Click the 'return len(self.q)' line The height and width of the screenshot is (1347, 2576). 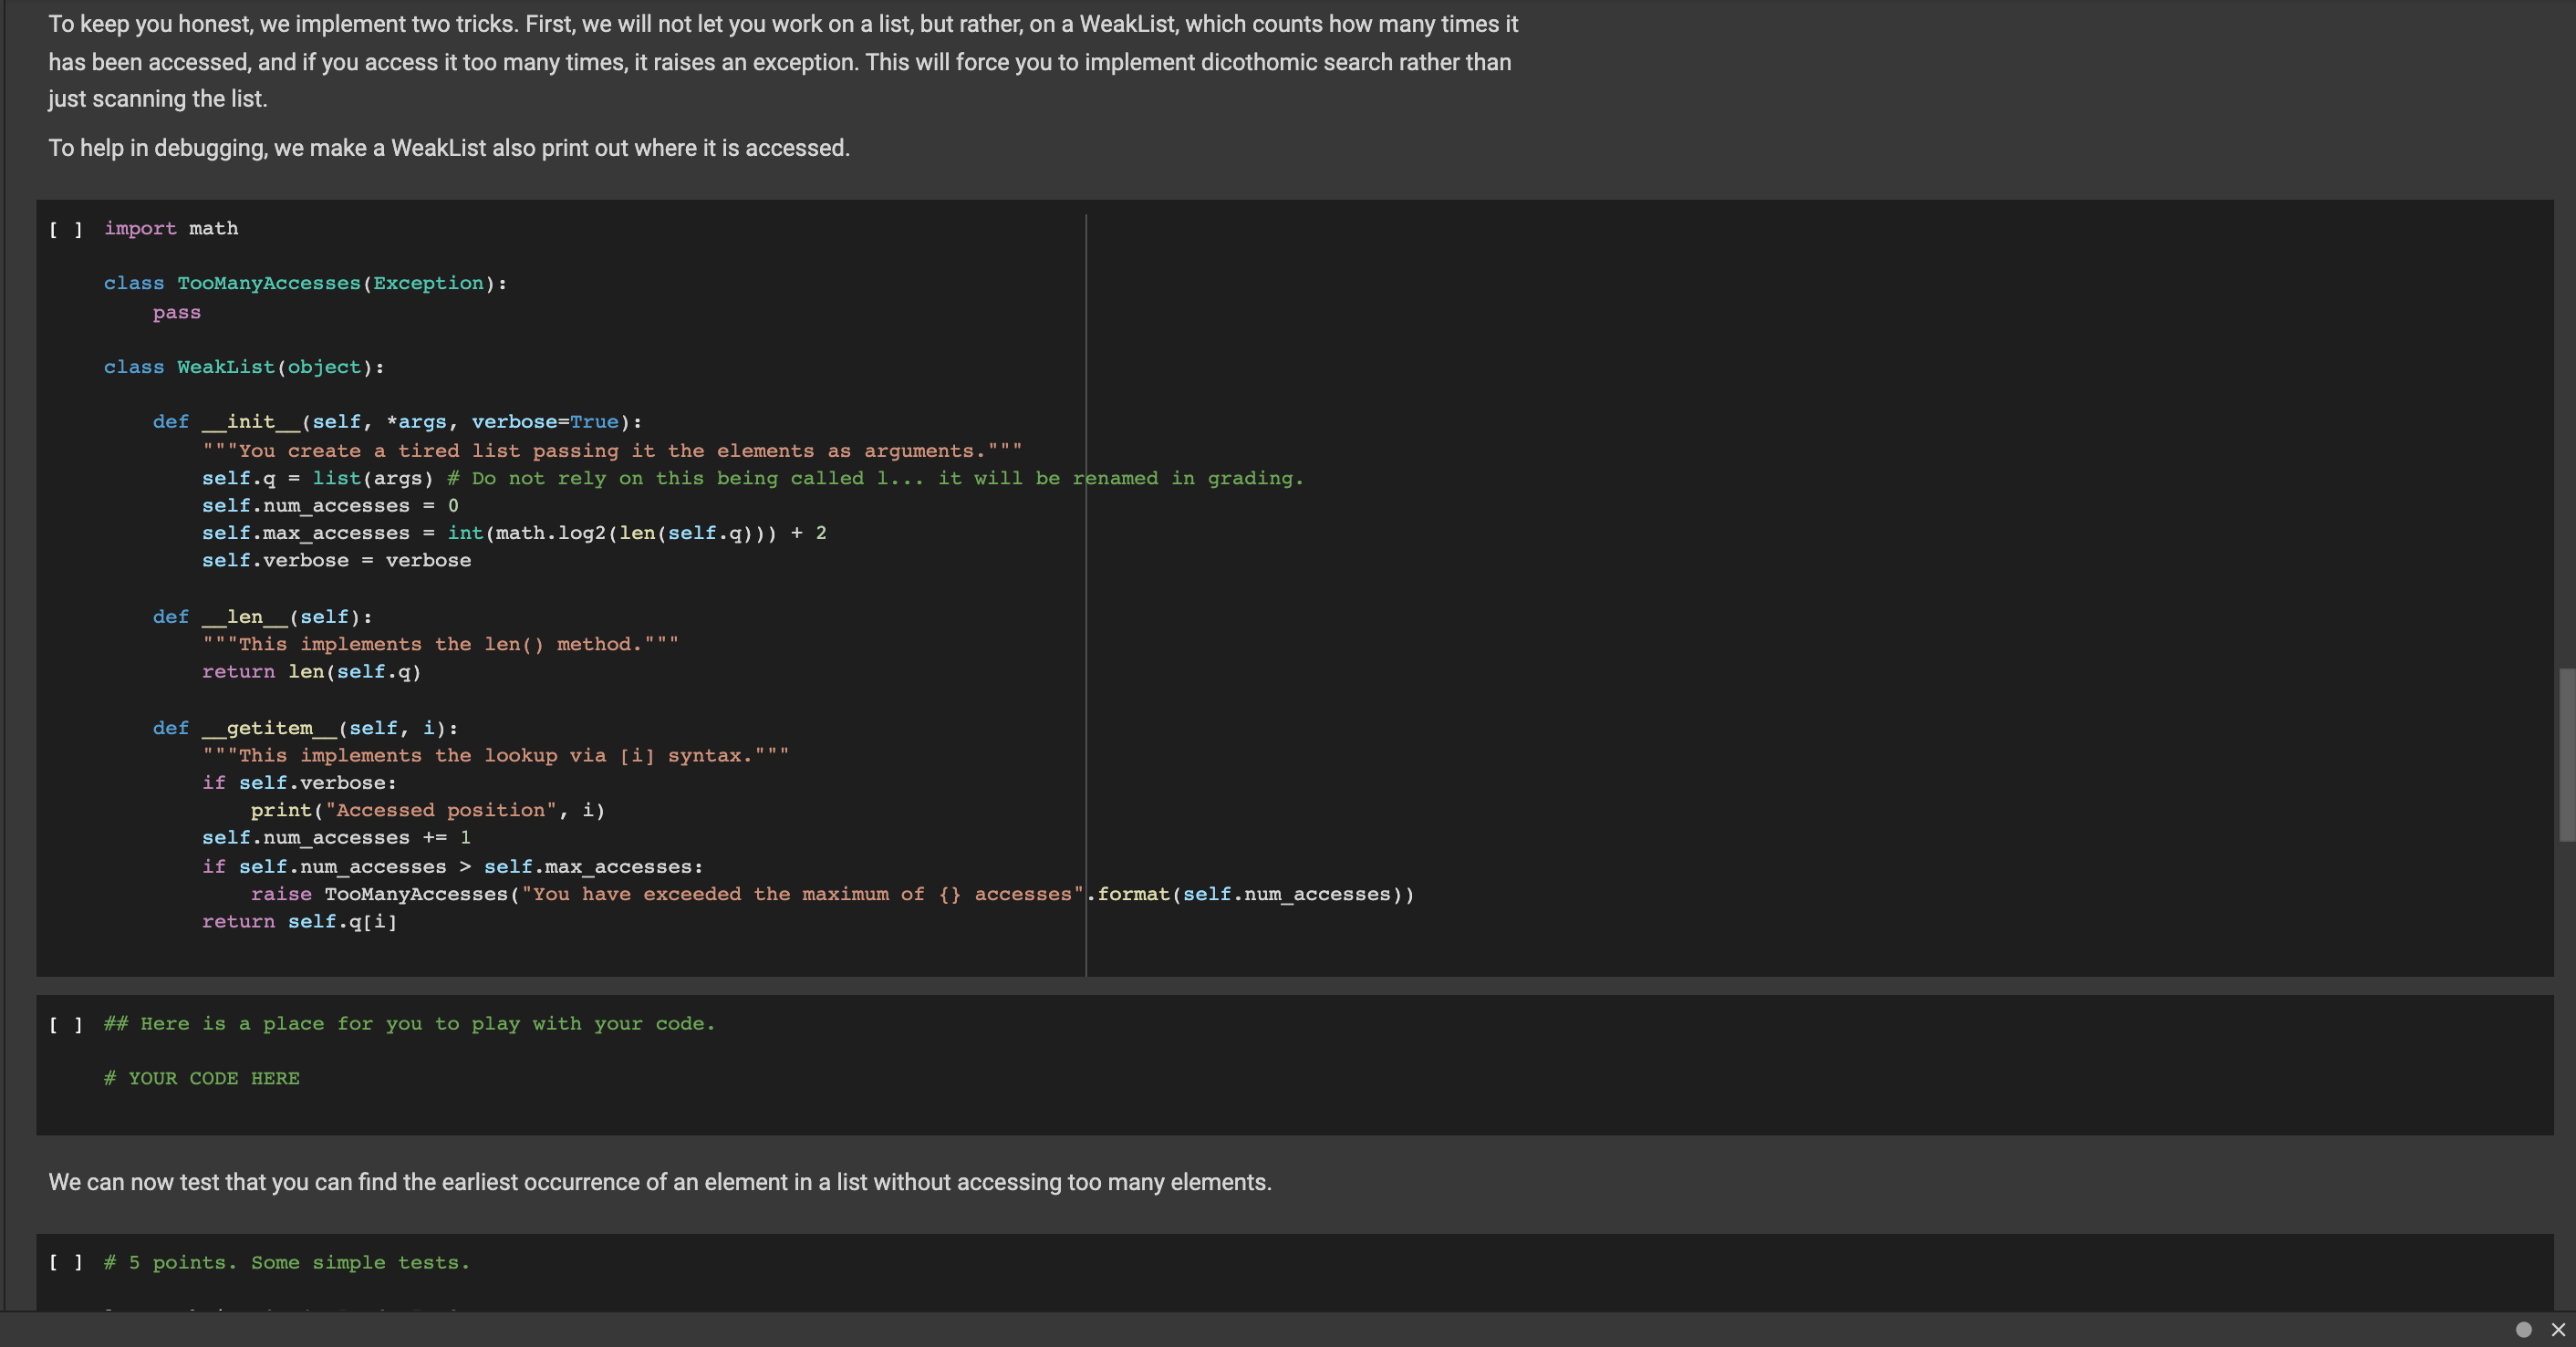[x=311, y=671]
